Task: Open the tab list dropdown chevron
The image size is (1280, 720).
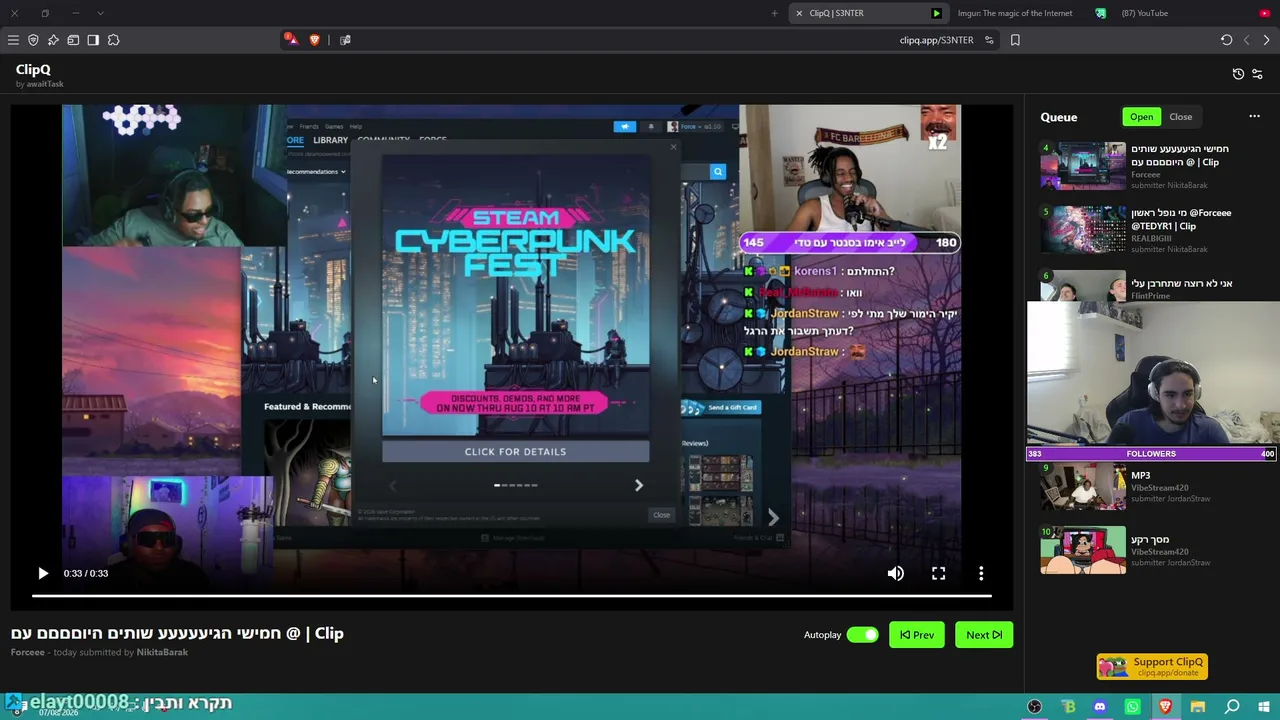Action: [100, 13]
